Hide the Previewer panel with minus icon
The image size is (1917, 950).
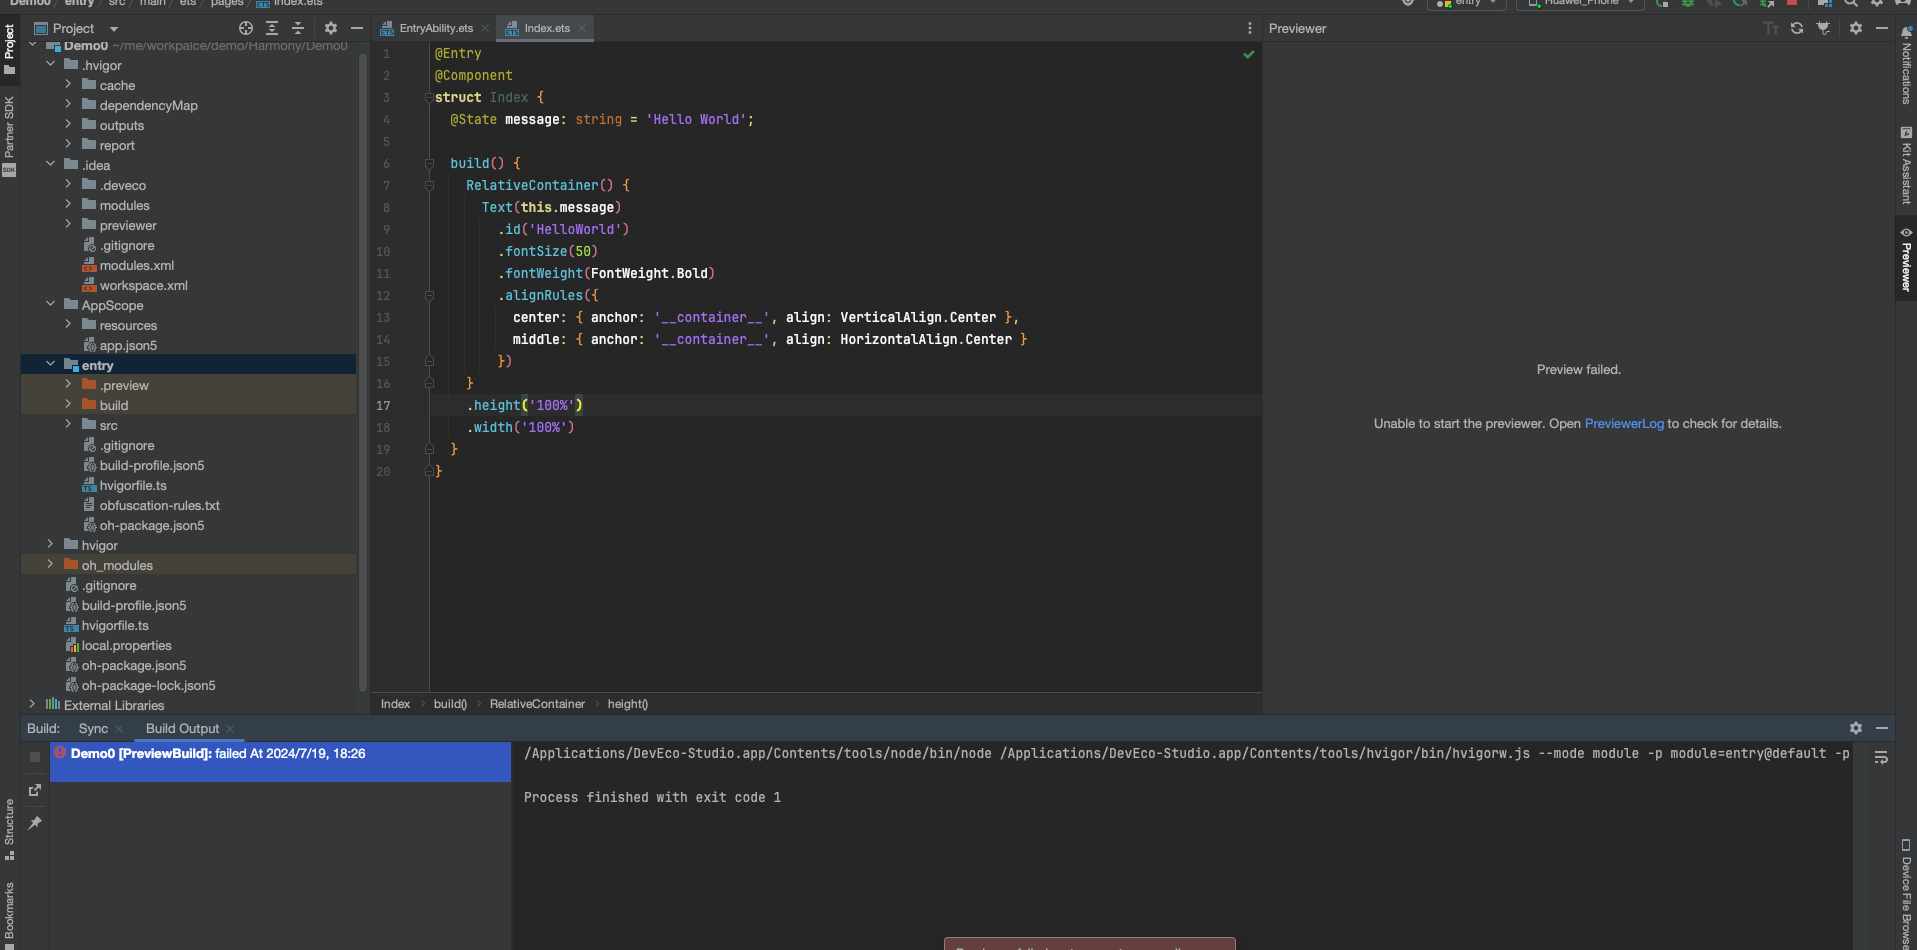point(1881,28)
